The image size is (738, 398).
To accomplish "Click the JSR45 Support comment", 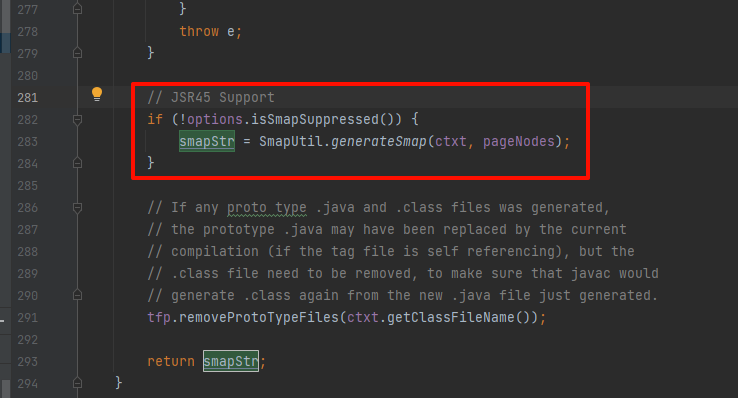I will 211,97.
